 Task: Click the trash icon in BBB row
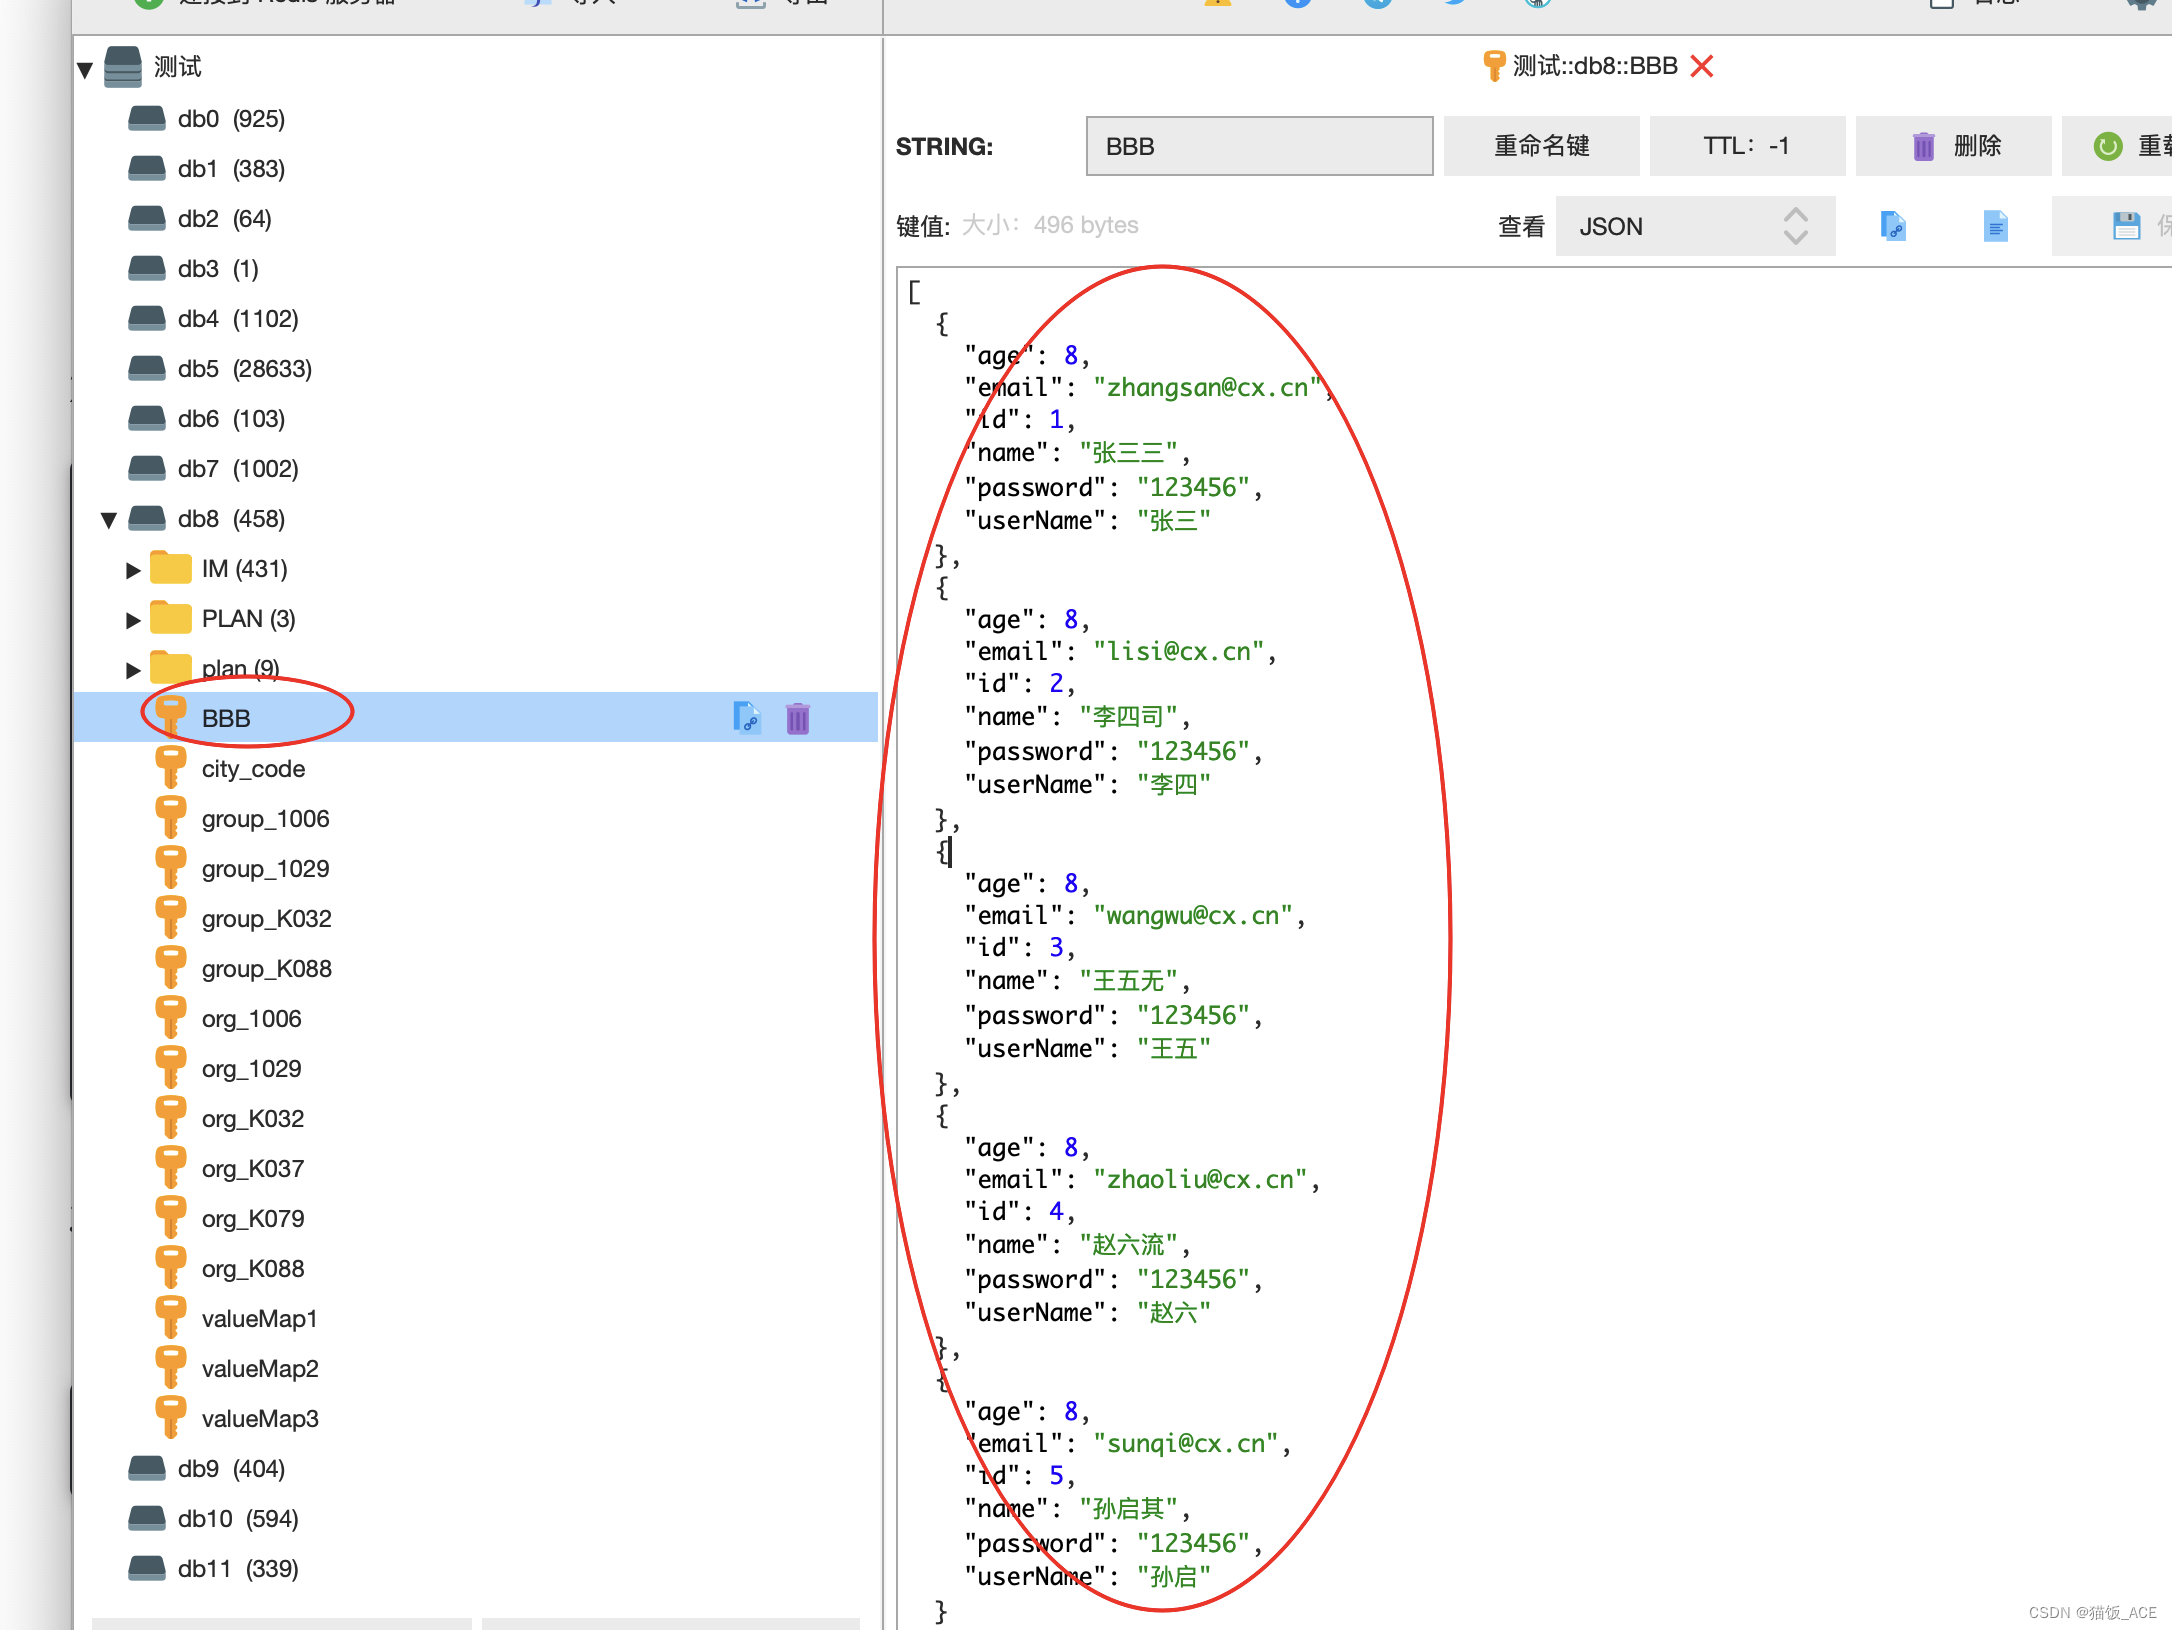[798, 719]
